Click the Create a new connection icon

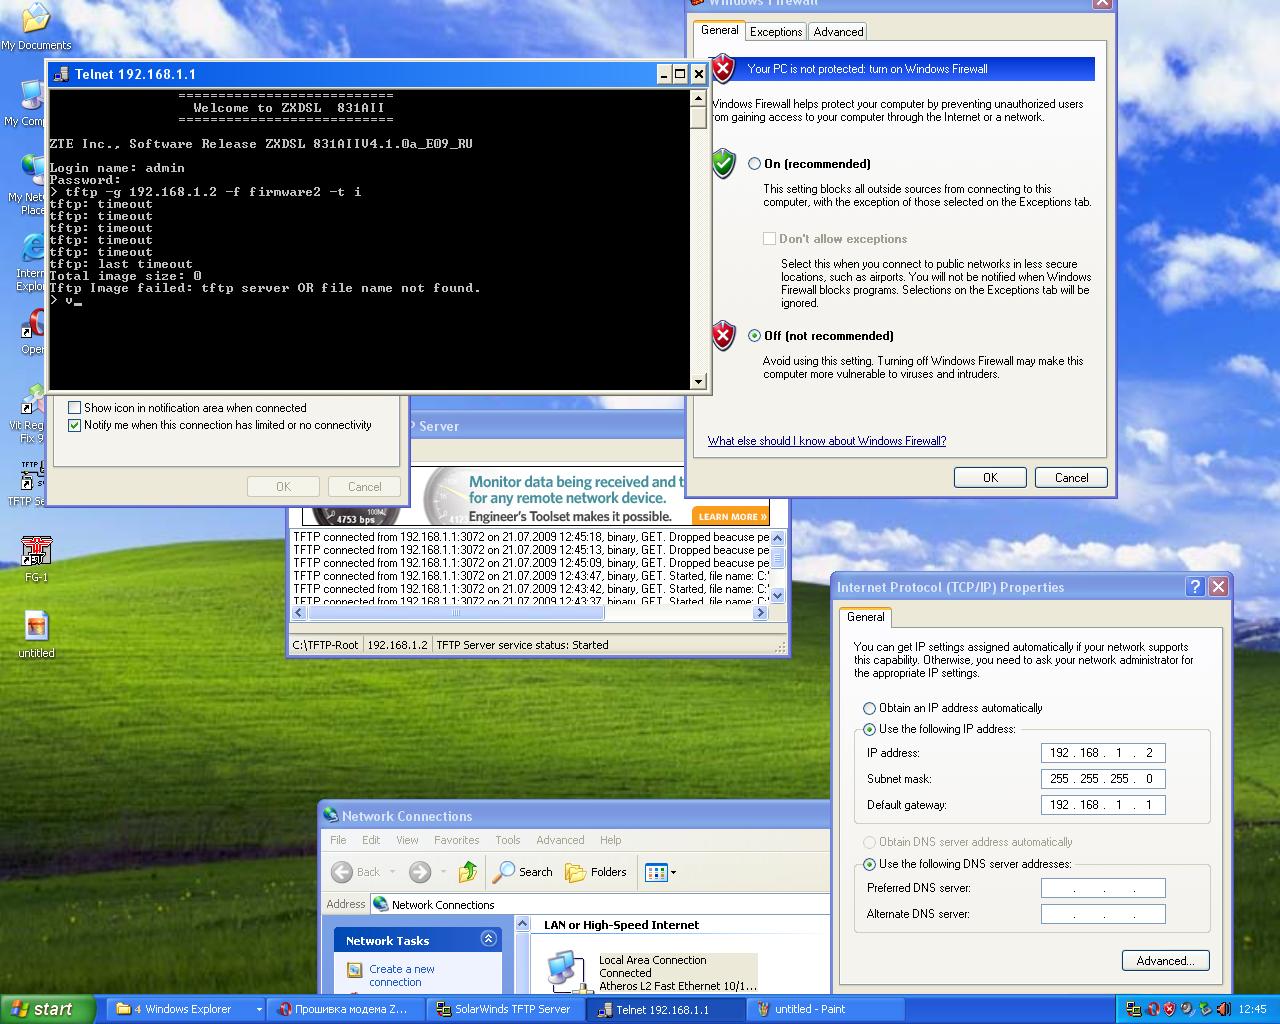354,970
